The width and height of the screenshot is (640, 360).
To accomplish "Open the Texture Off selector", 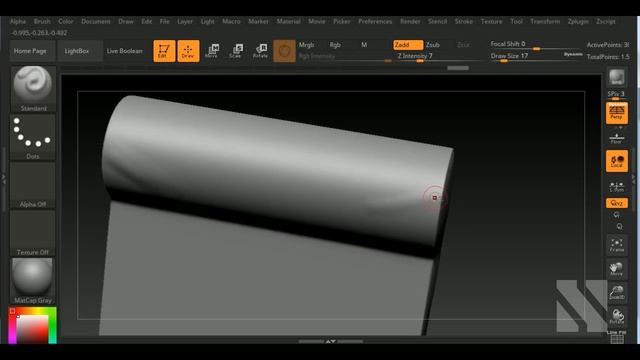I will point(33,233).
